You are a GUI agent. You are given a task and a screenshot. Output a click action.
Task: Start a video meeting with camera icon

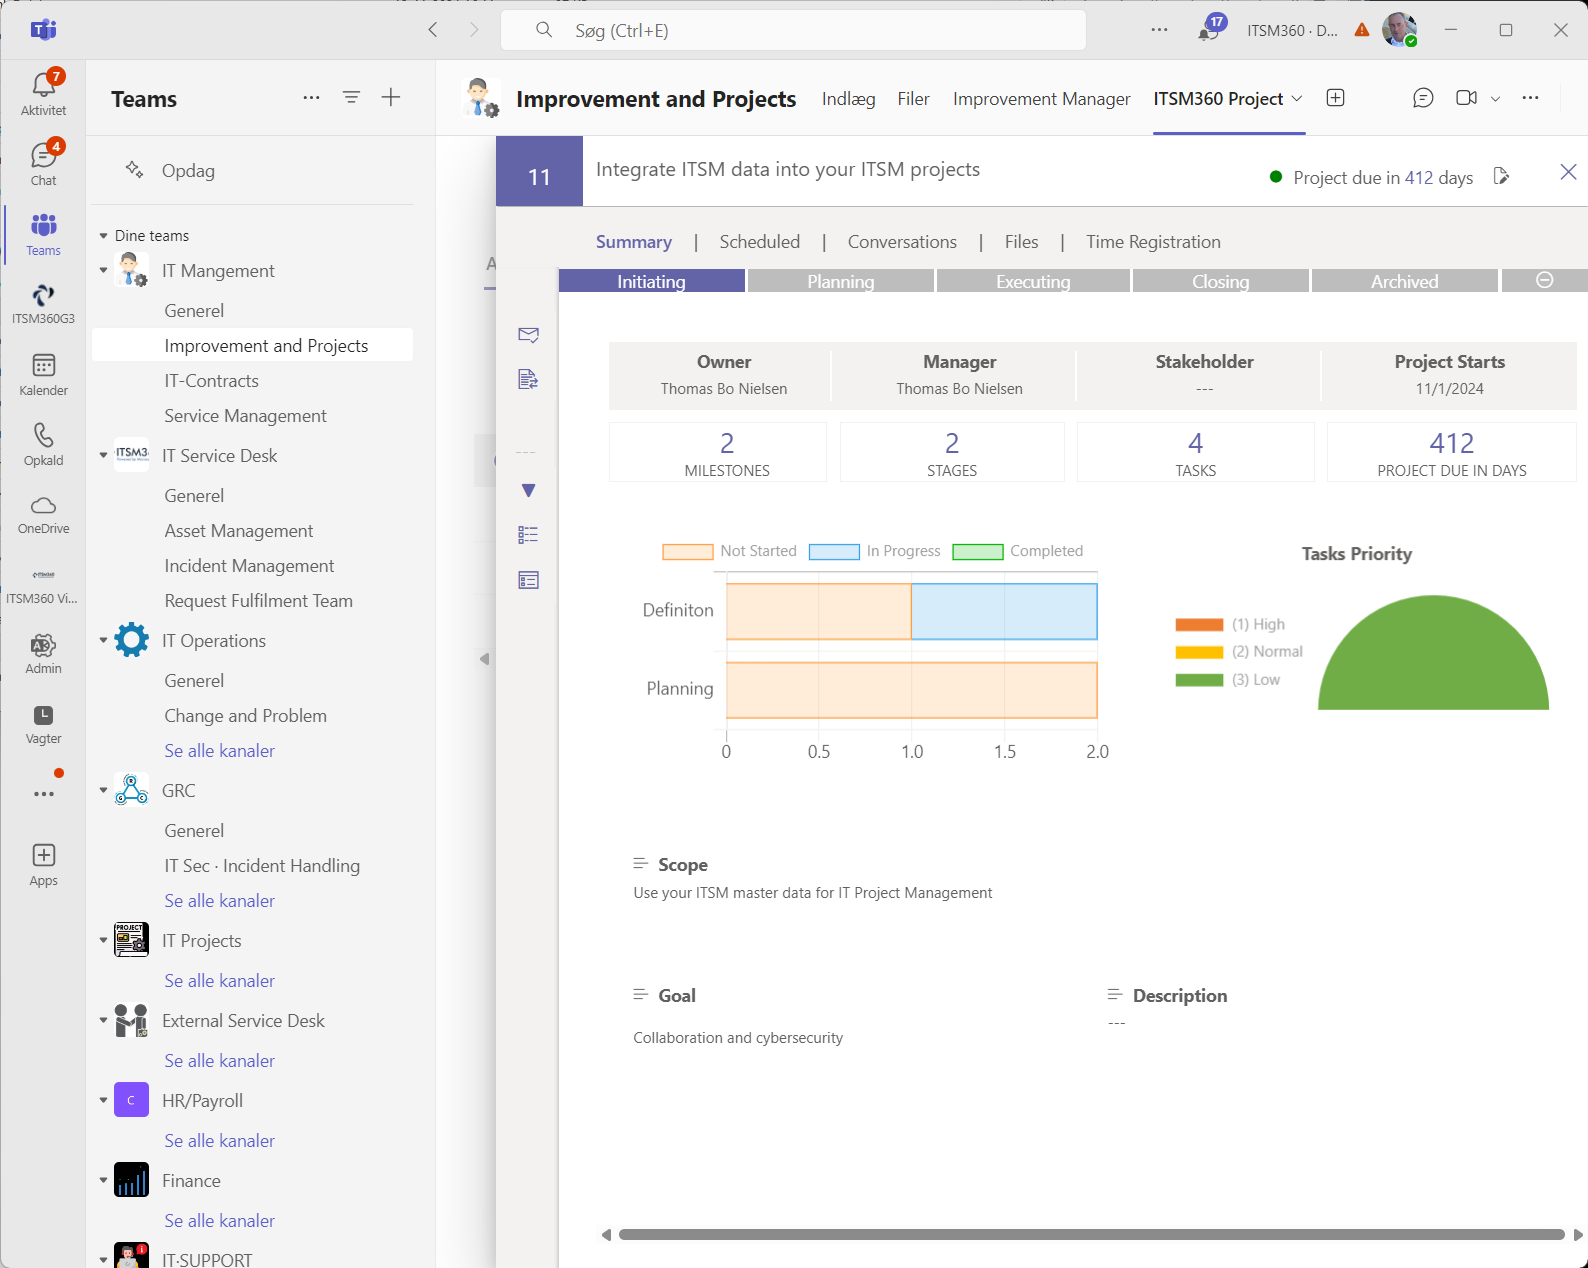coord(1466,98)
